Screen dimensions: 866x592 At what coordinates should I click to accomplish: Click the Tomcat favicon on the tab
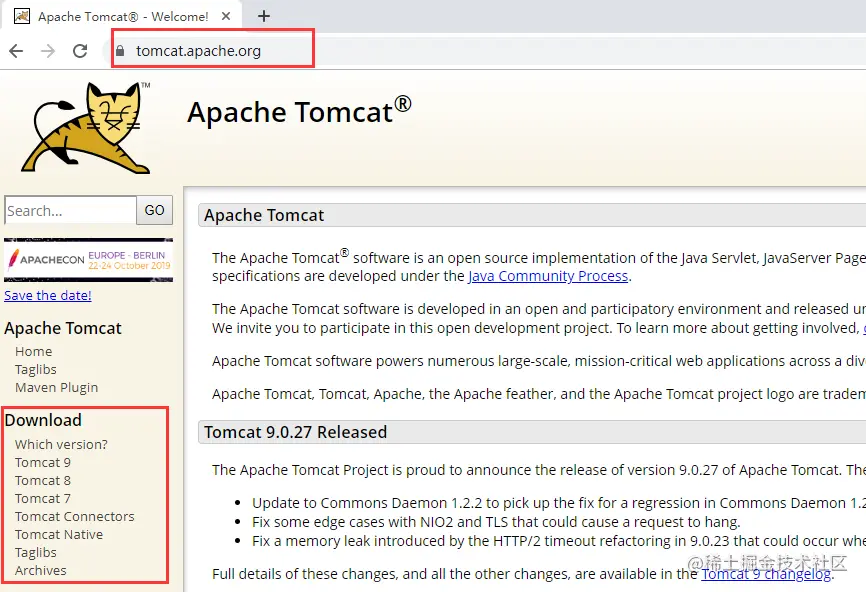coord(22,16)
